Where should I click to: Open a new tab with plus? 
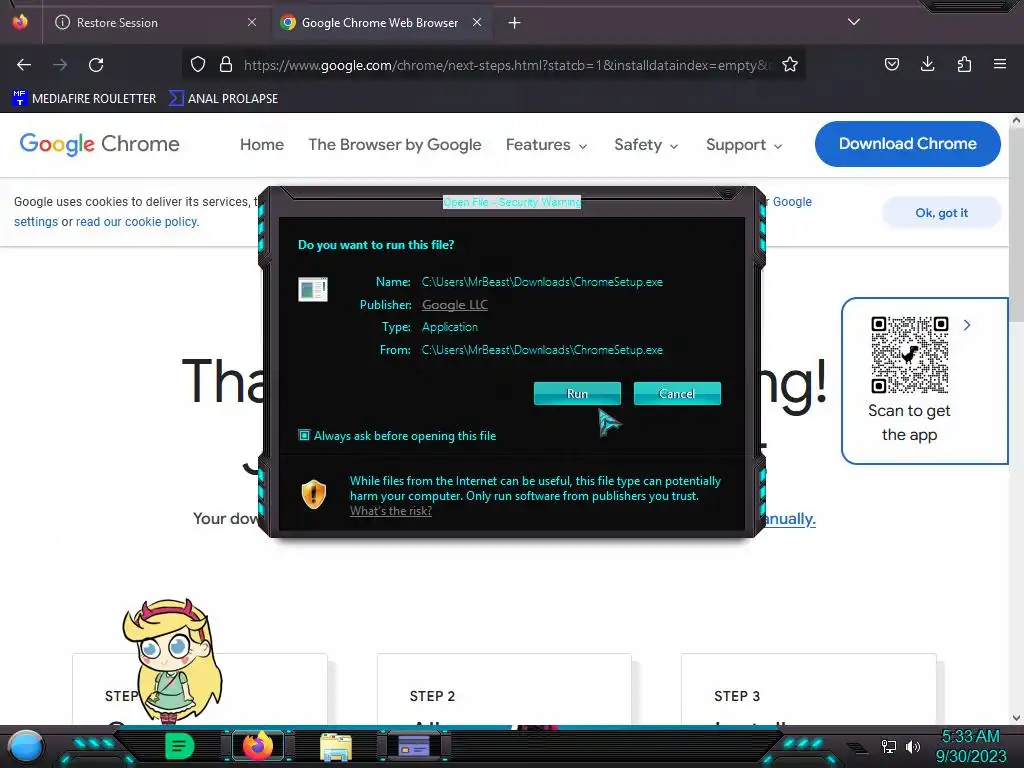515,23
